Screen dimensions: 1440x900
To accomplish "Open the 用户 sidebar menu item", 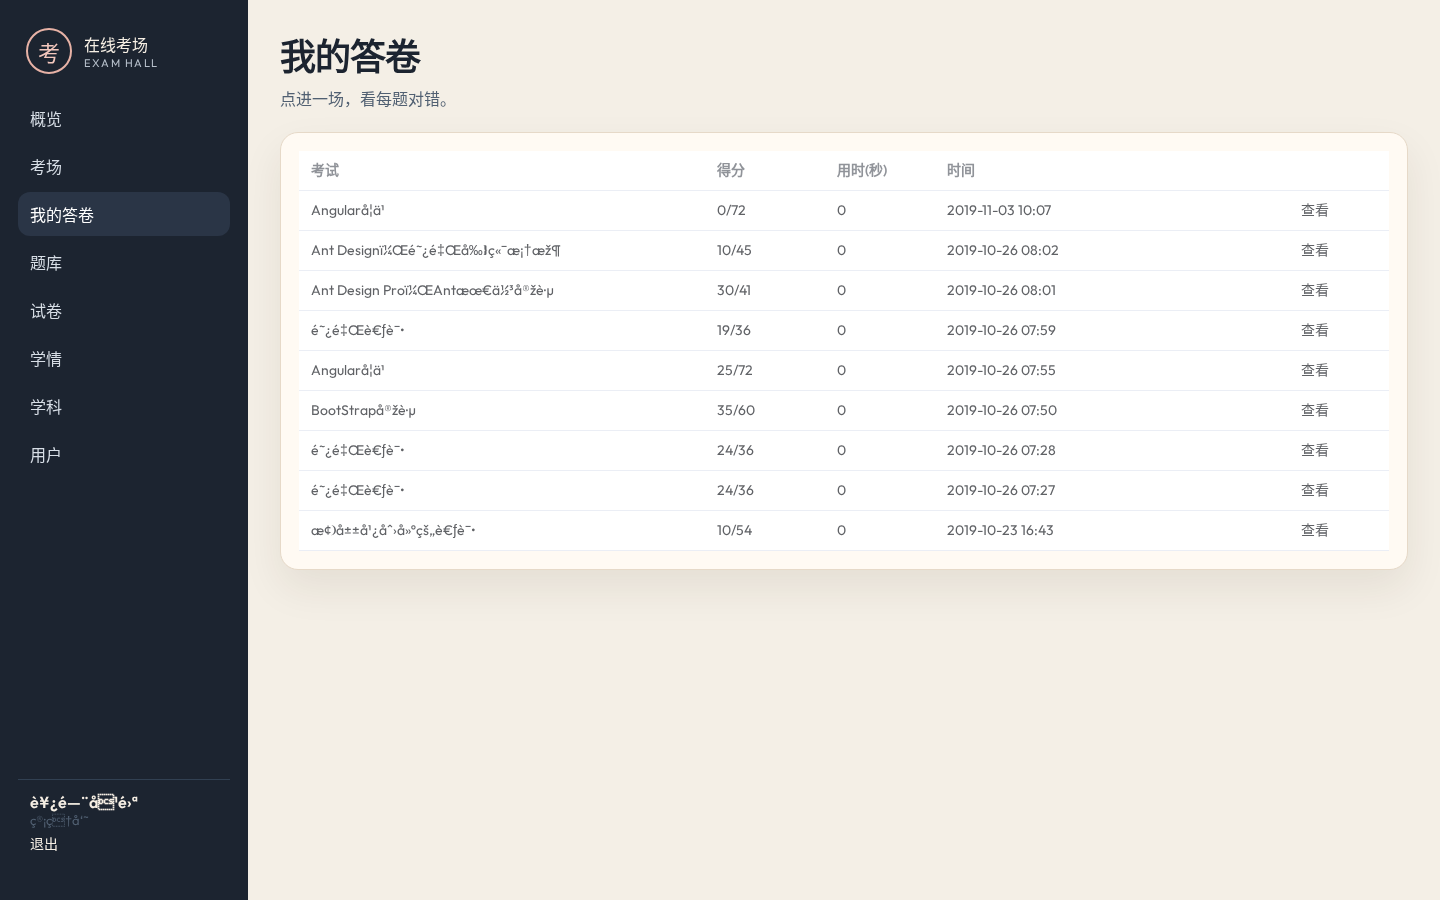I will (124, 455).
